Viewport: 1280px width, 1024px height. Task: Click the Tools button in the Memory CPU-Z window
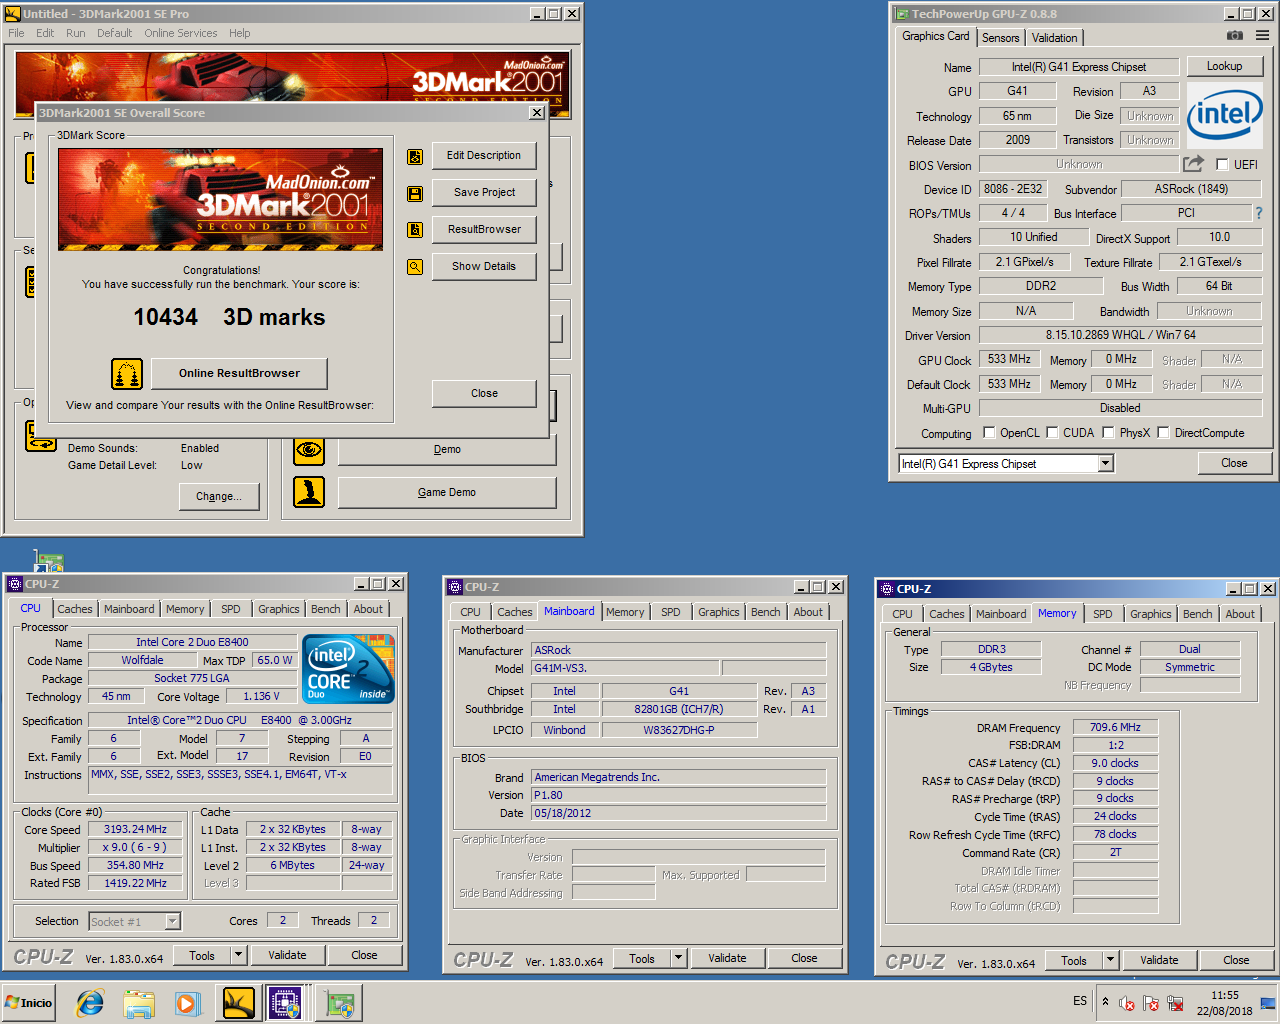(1074, 960)
